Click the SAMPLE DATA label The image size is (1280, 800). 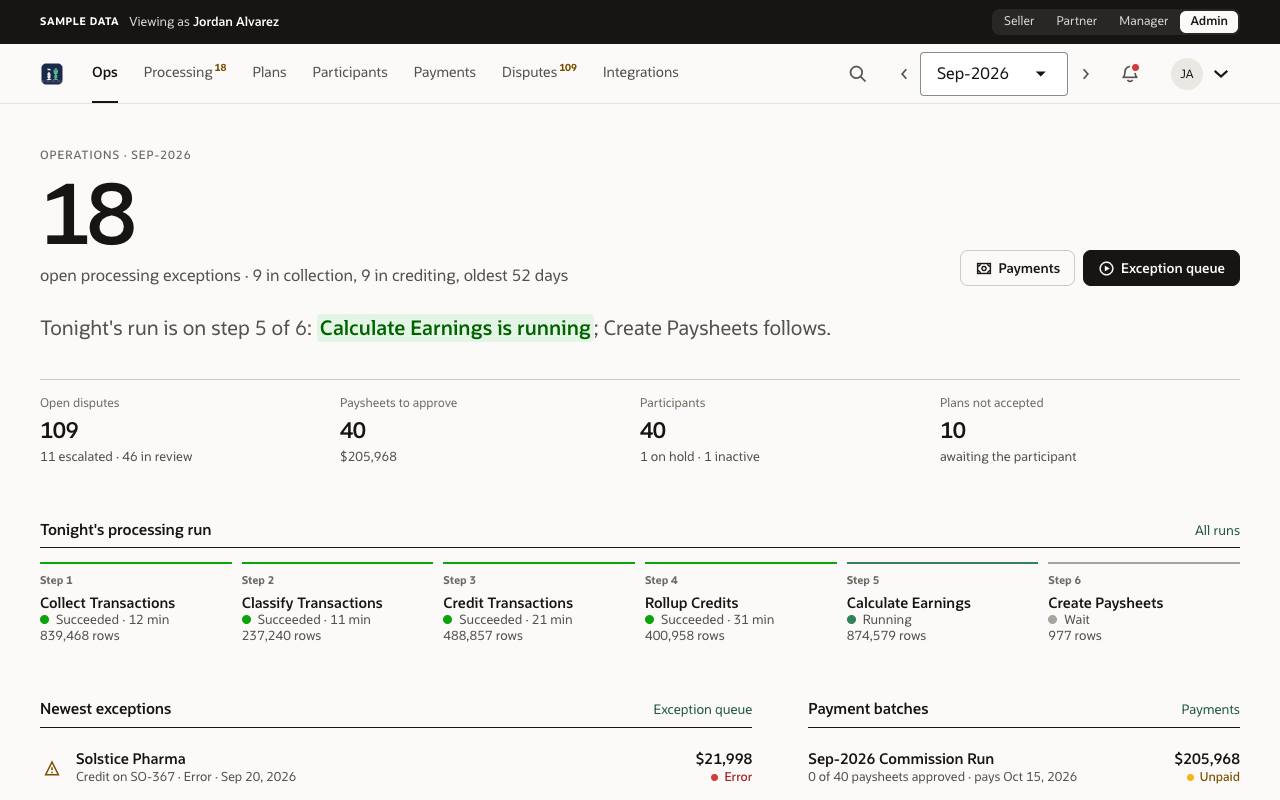[79, 21]
